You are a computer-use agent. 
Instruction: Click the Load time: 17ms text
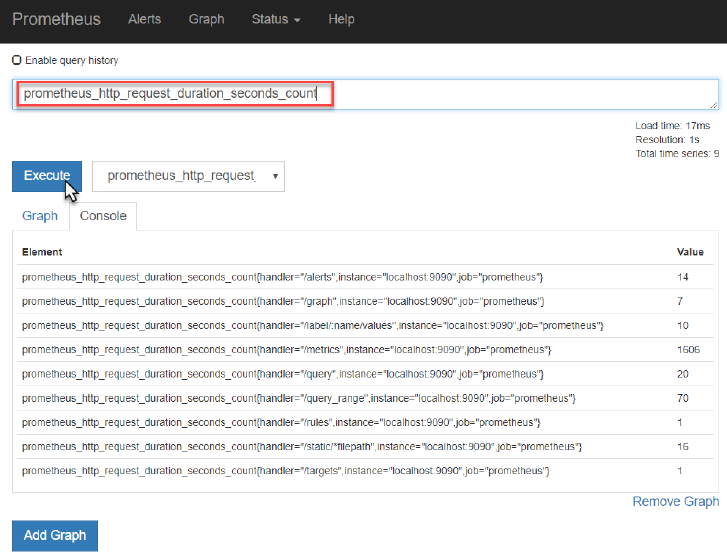click(x=672, y=126)
